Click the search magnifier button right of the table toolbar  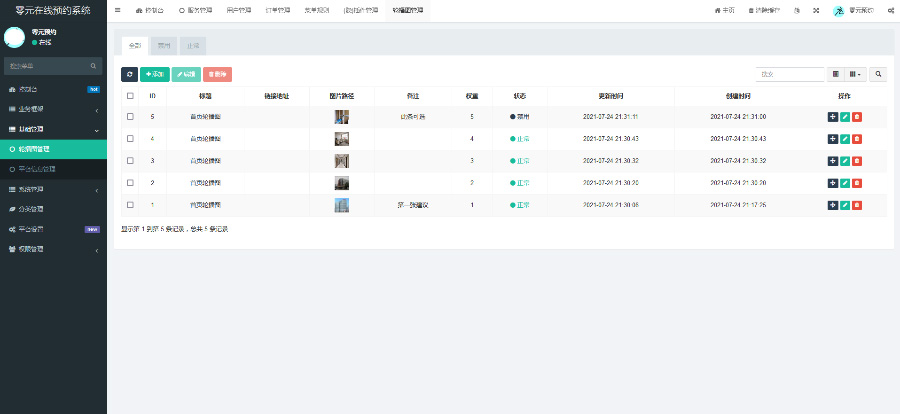pyautogui.click(x=878, y=74)
